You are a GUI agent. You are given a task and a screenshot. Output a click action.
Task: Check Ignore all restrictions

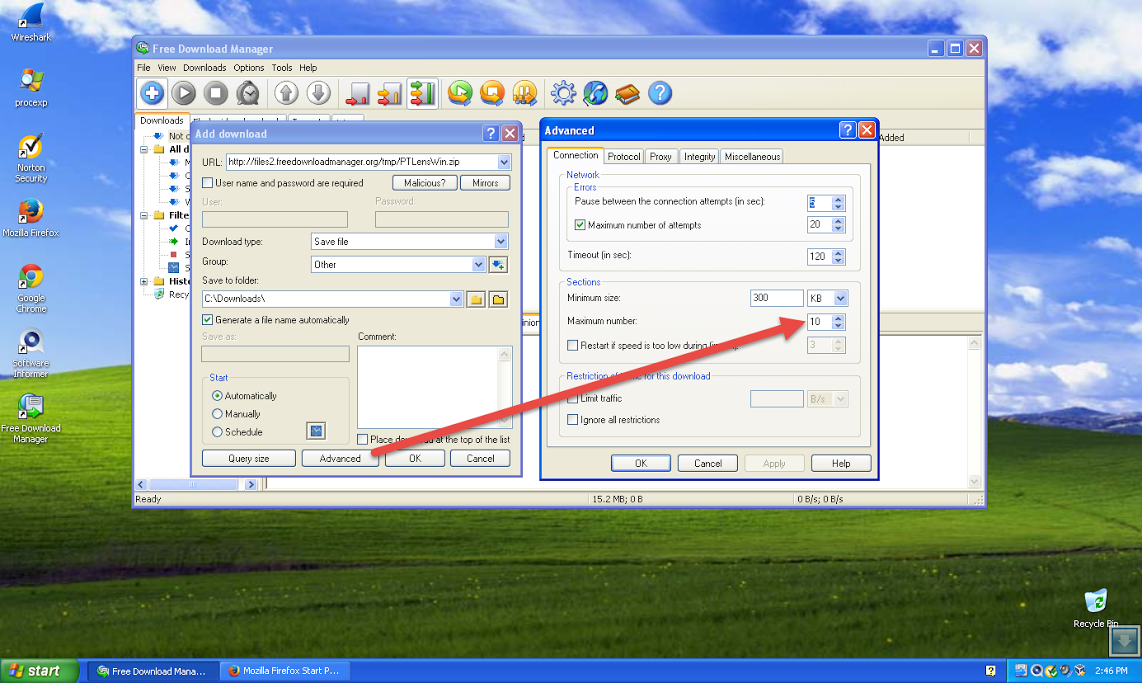coord(572,419)
